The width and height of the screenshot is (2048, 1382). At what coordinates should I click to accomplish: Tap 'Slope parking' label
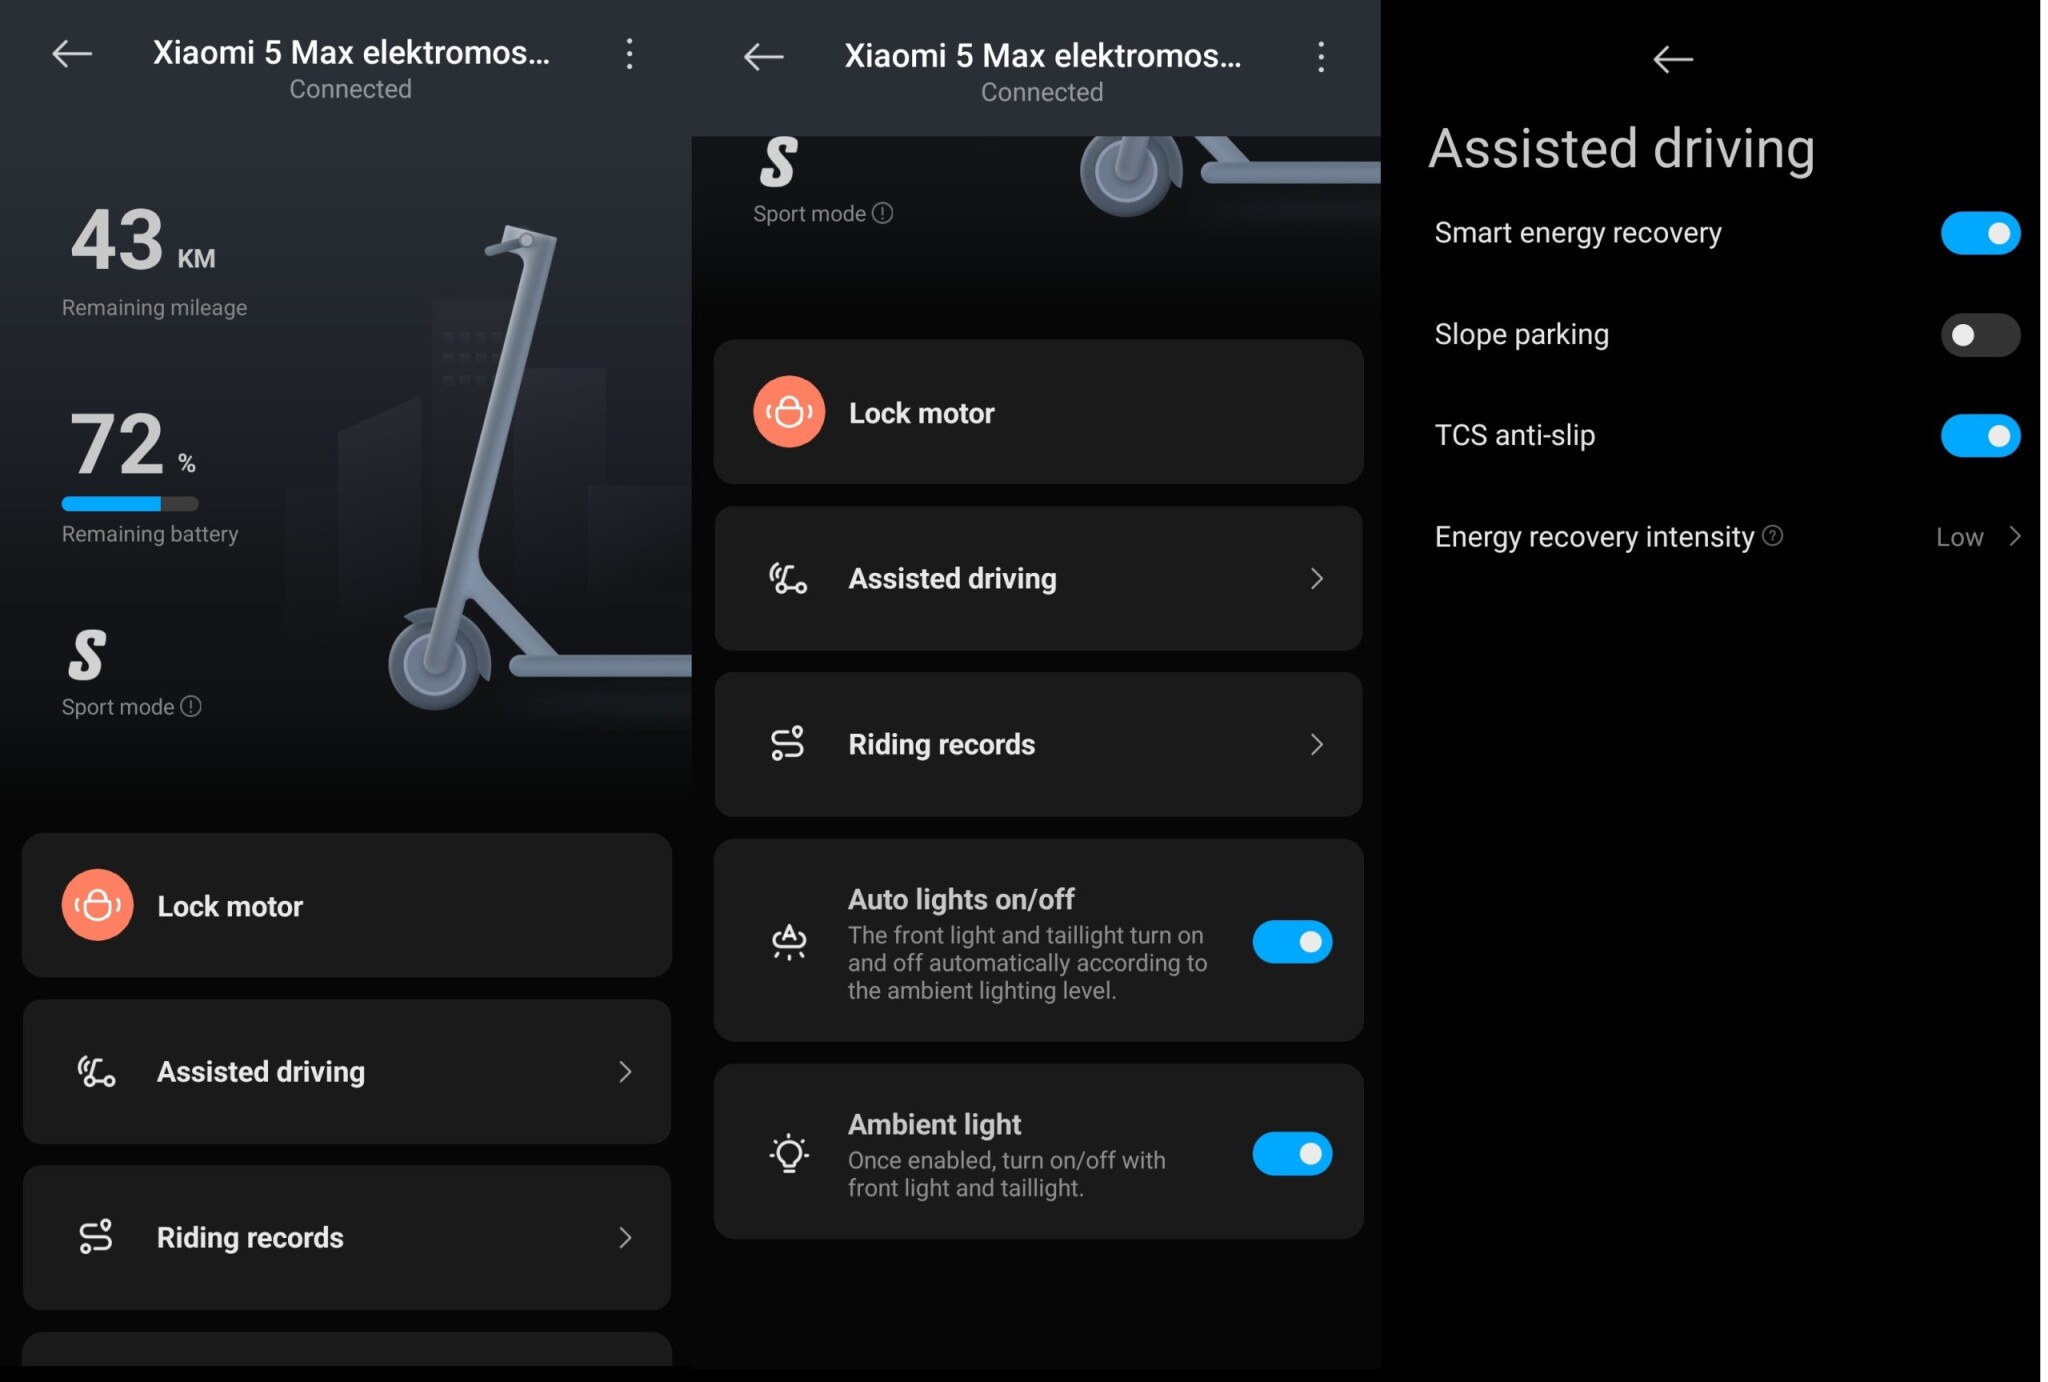tap(1521, 334)
